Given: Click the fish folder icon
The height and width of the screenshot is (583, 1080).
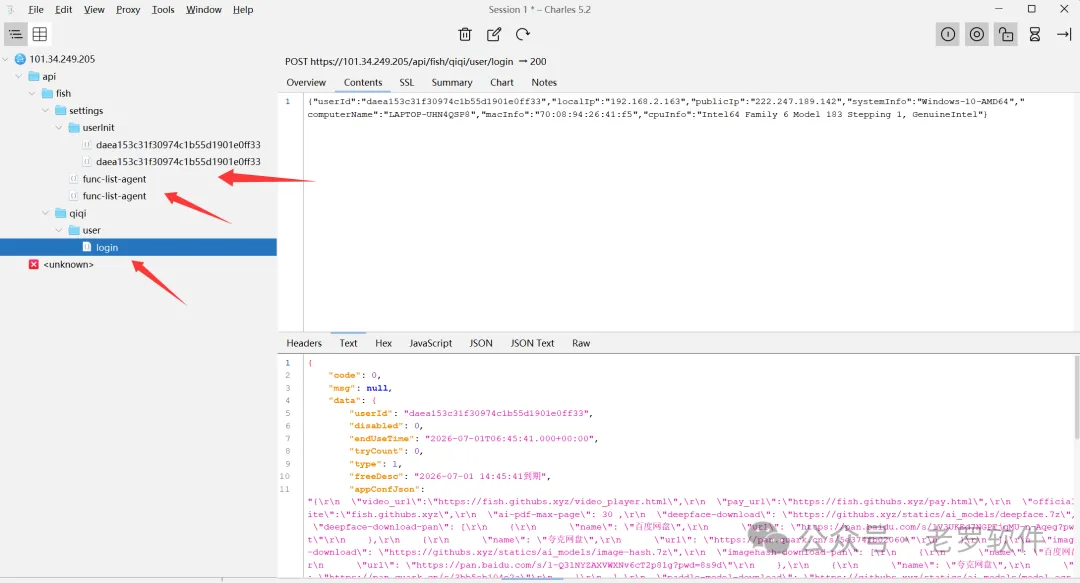Looking at the screenshot, I should [48, 93].
